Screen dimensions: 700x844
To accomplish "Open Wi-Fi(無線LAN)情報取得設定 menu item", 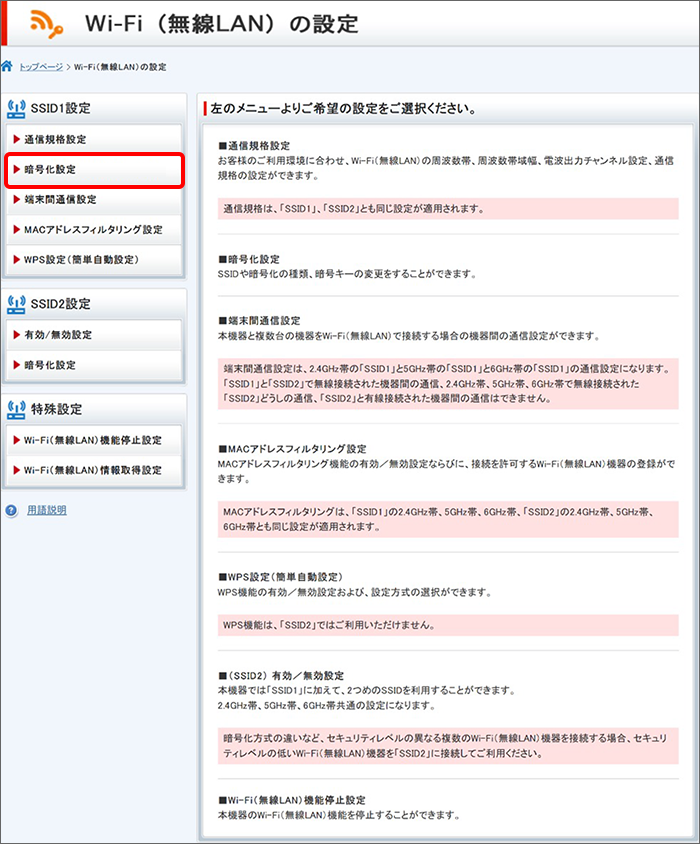I will click(94, 470).
